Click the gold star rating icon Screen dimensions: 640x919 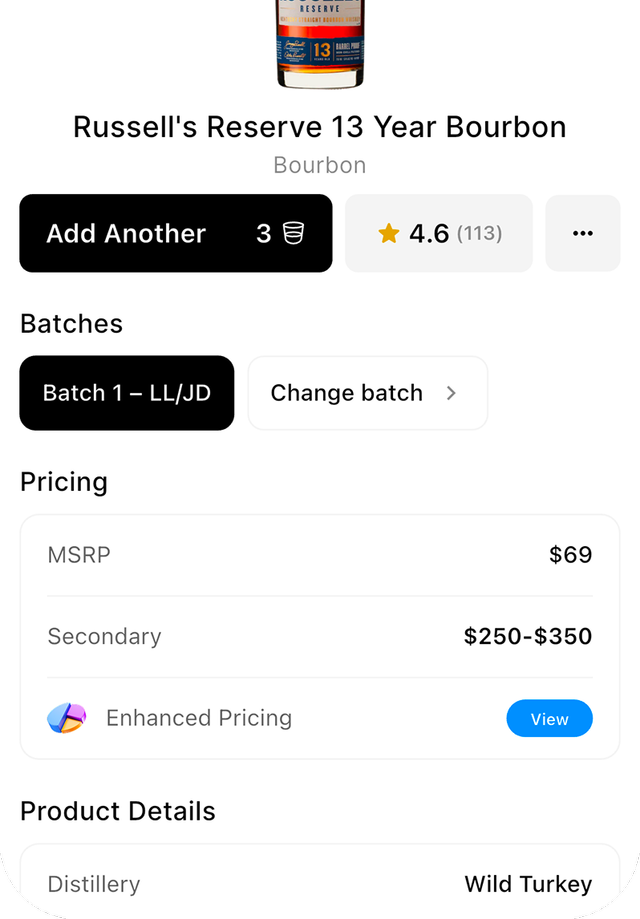pyautogui.click(x=388, y=234)
